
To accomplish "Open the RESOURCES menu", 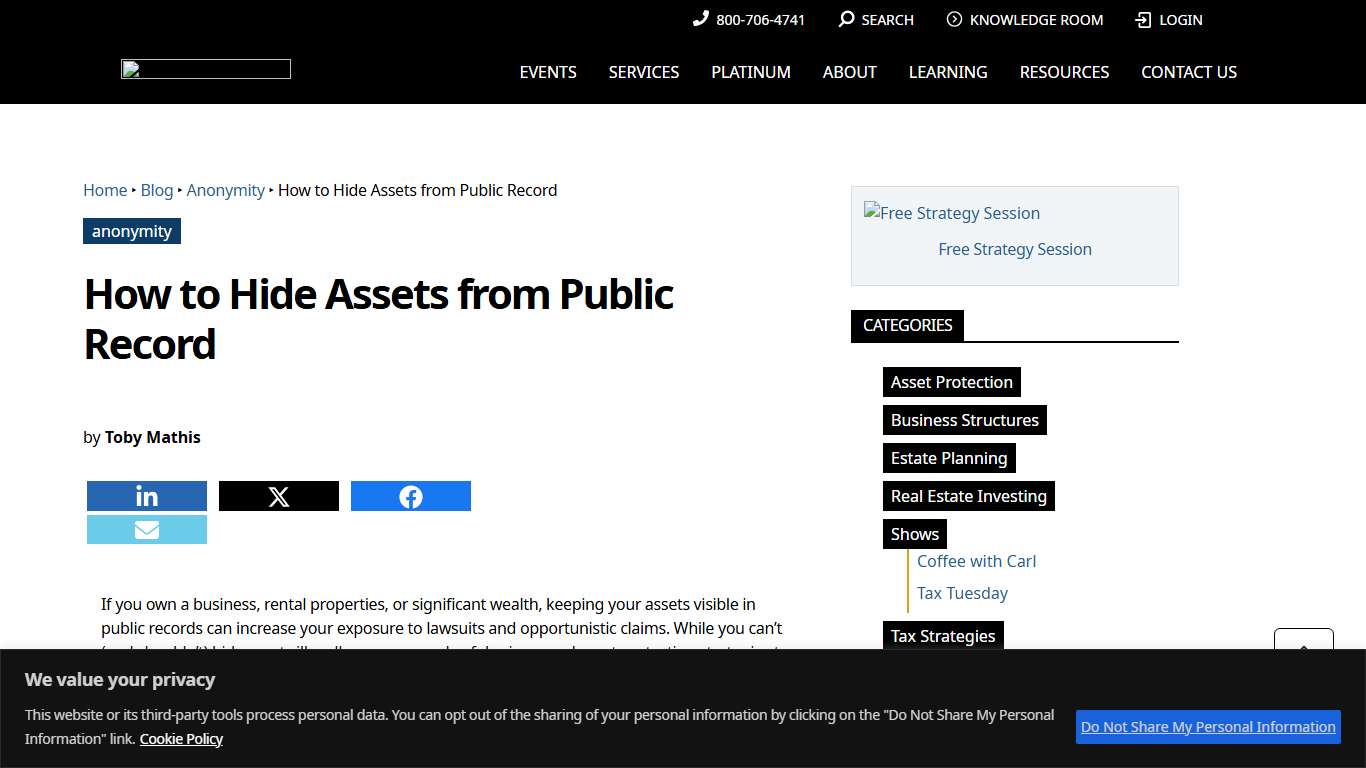I will pos(1064,71).
